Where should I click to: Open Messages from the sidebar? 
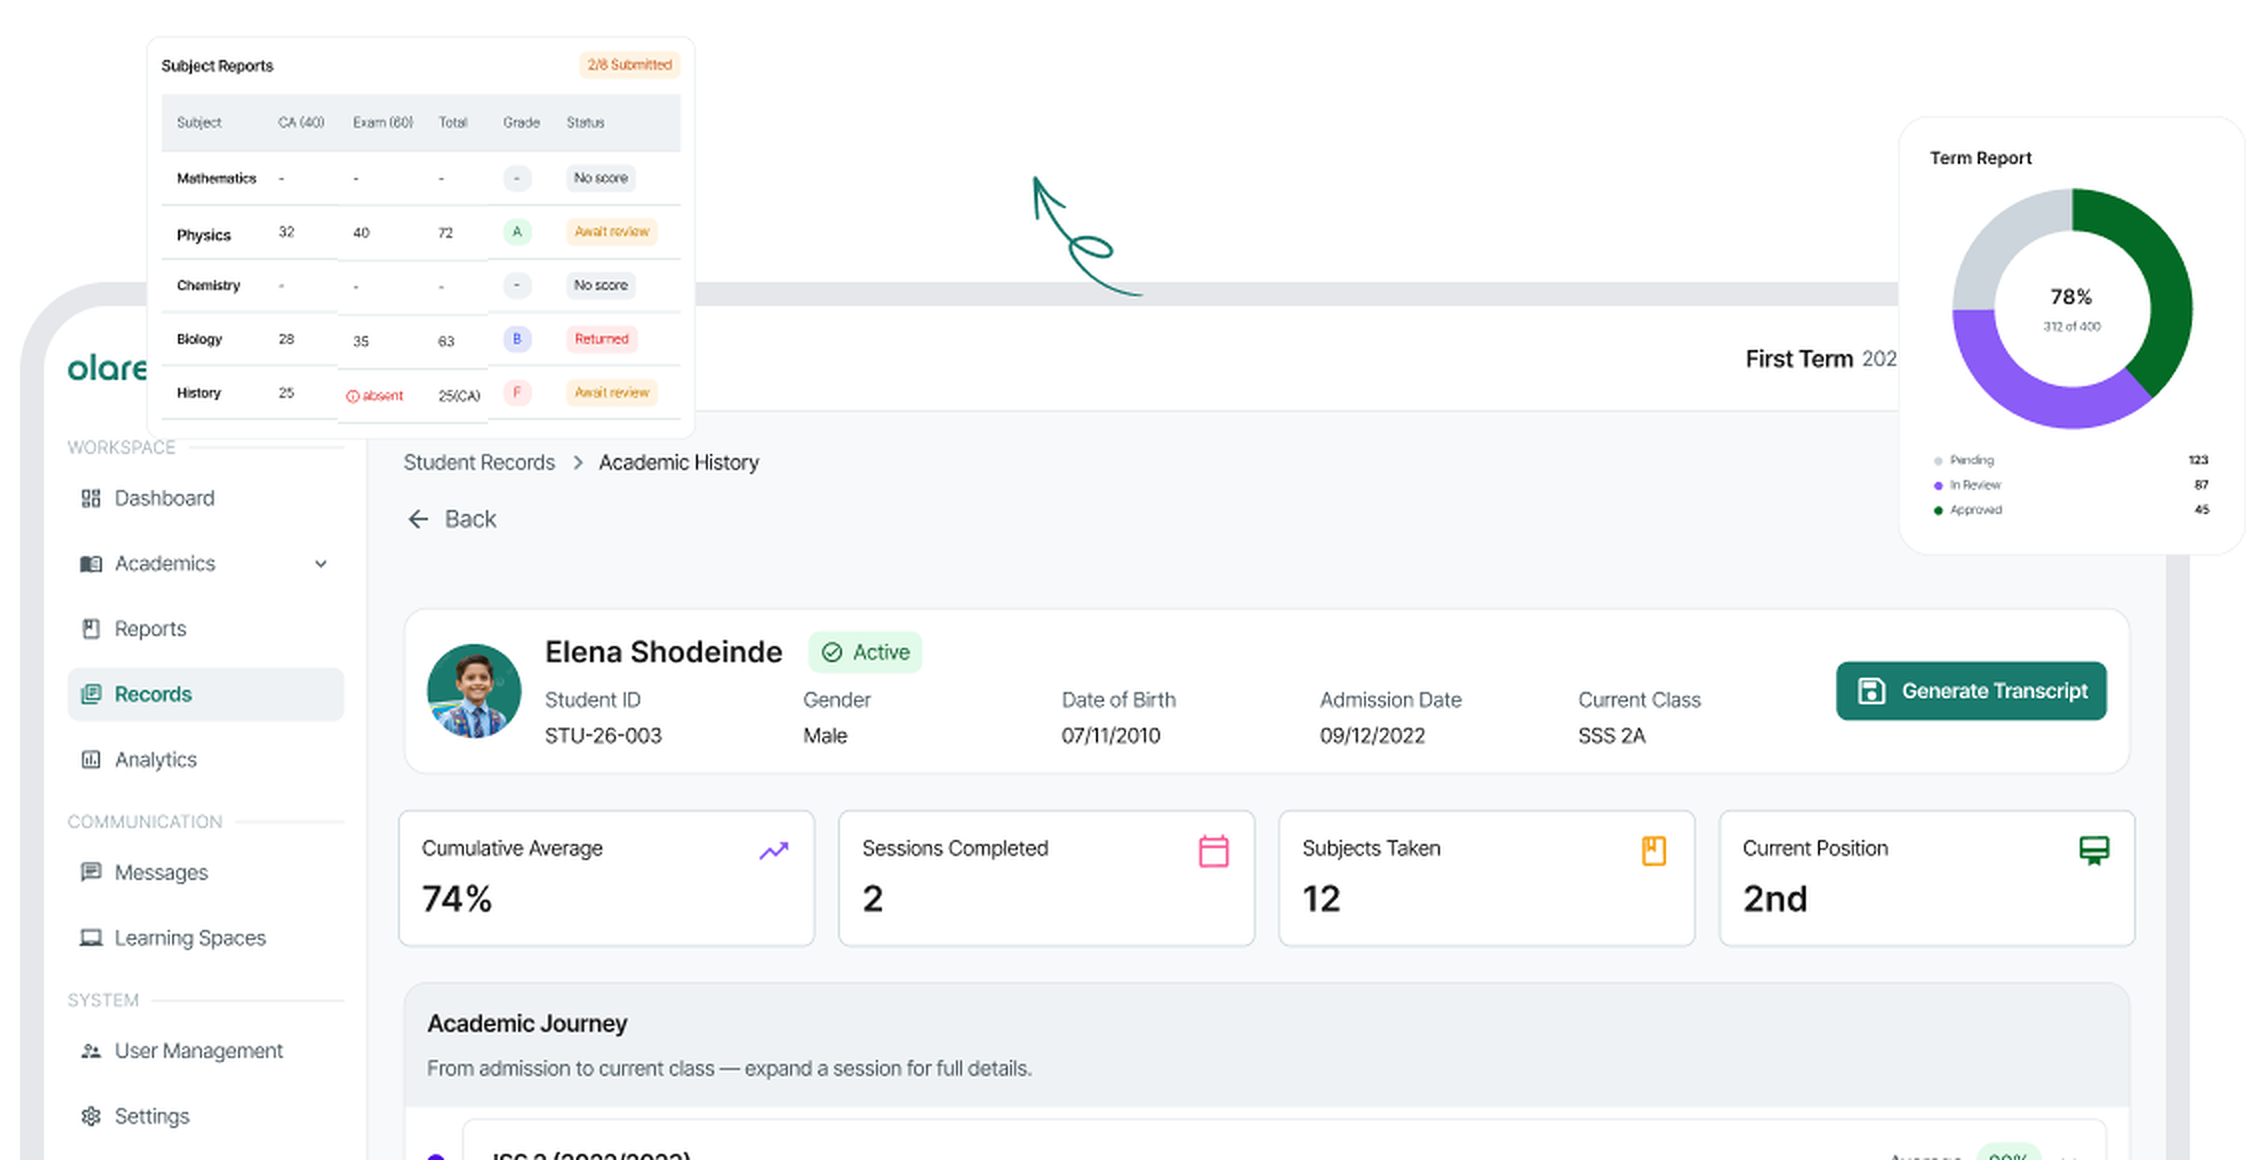coord(206,872)
